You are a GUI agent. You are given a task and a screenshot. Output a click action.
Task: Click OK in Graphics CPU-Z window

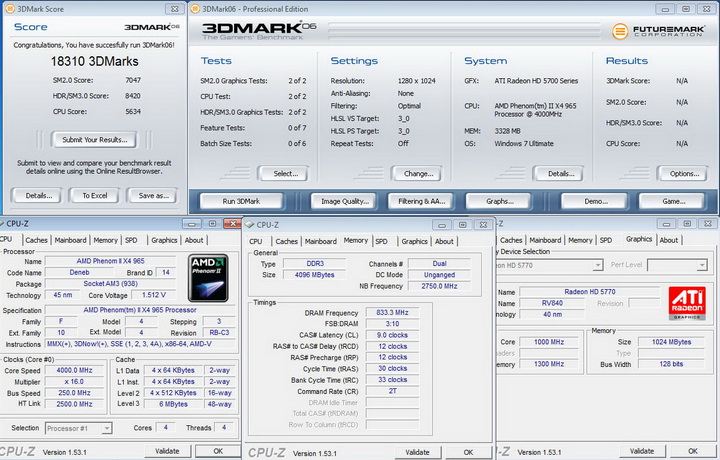[x=693, y=451]
